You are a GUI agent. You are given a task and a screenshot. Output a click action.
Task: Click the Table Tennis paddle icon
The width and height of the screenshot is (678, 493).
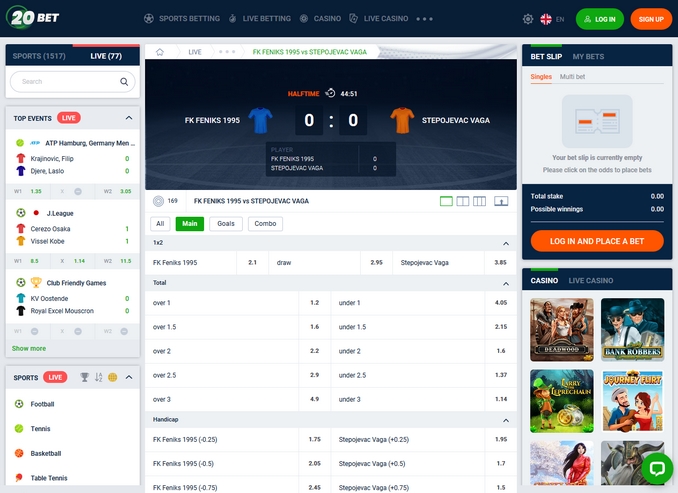19,477
